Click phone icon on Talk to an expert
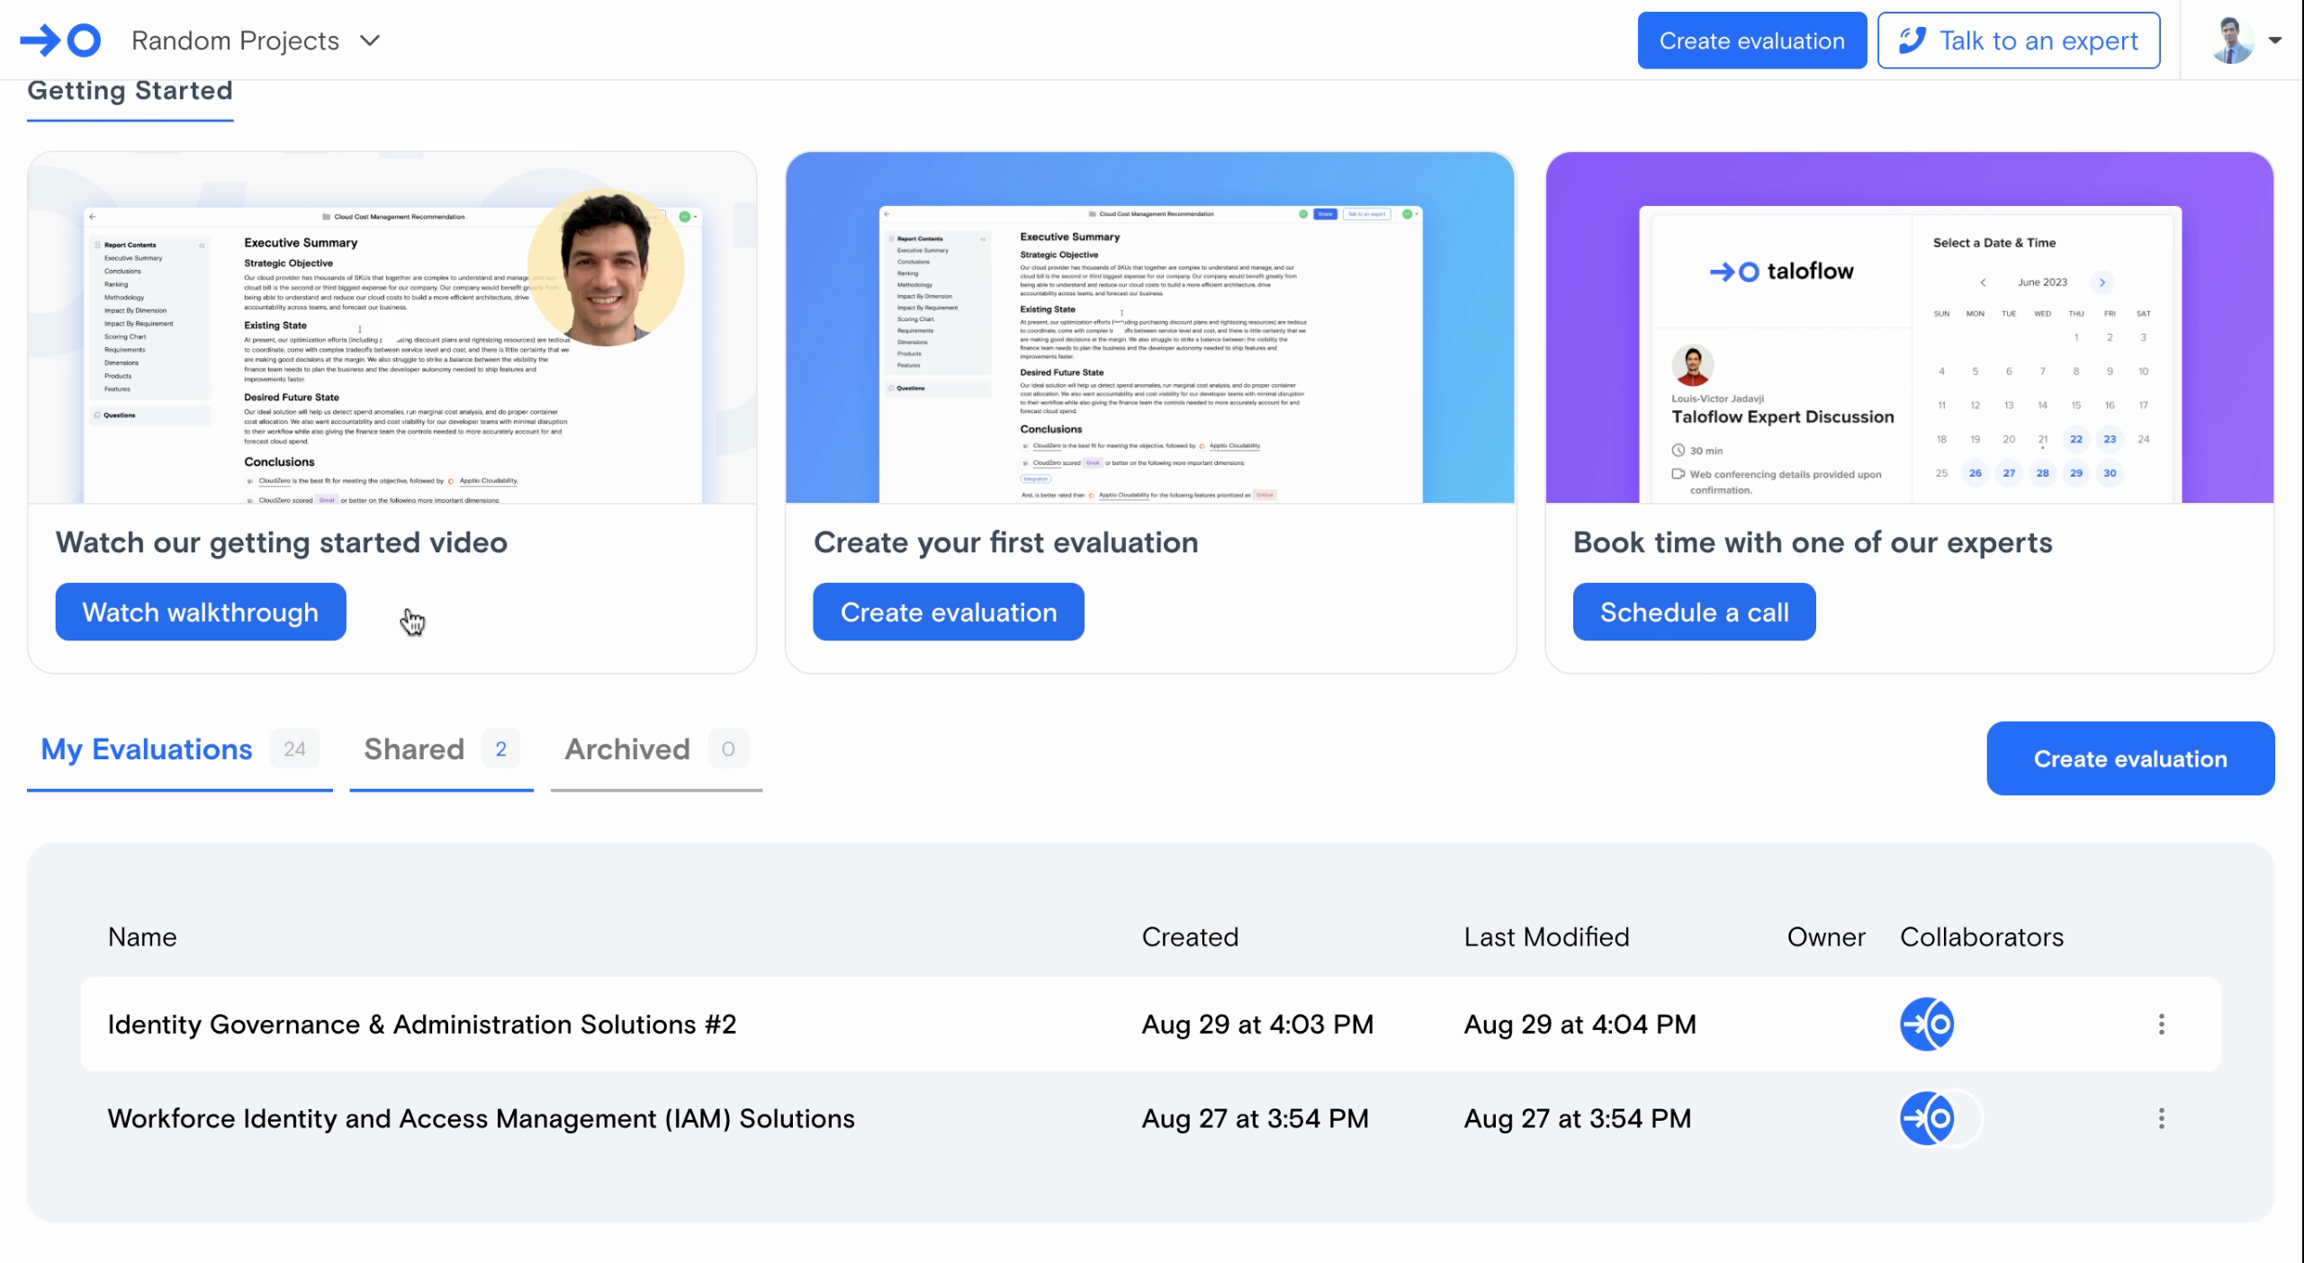The height and width of the screenshot is (1263, 2304). [x=1912, y=40]
